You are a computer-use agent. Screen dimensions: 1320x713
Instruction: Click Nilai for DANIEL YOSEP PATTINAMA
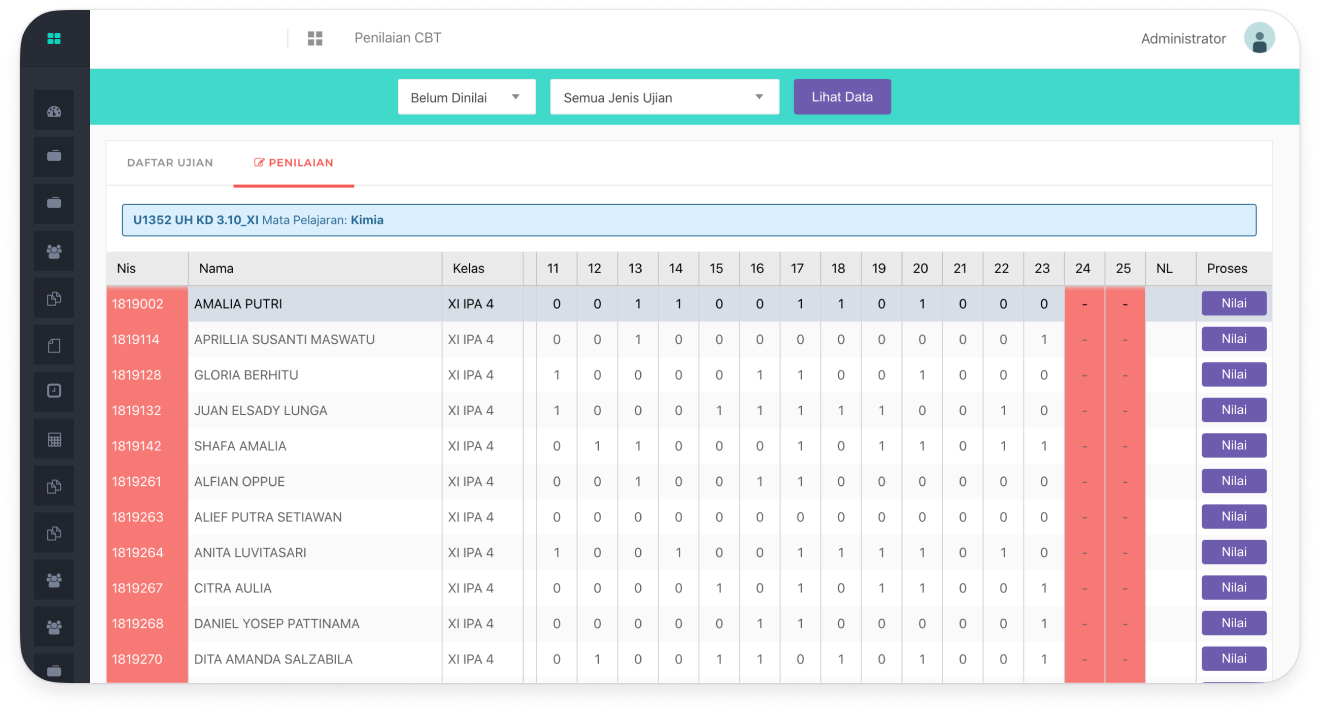tap(1234, 623)
